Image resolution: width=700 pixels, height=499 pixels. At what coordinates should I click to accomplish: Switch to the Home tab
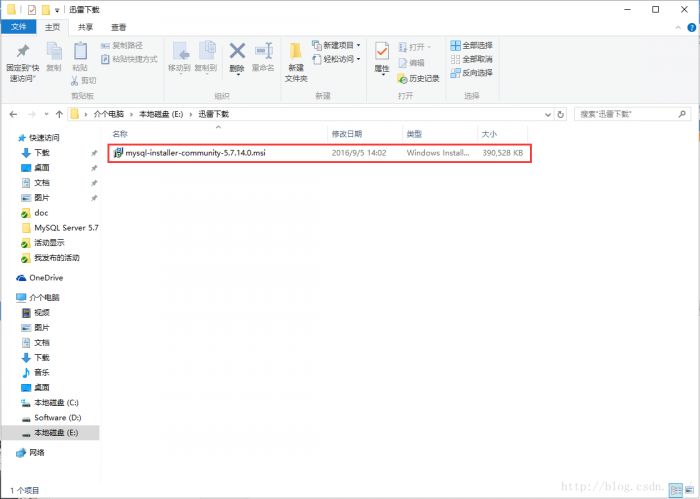(x=52, y=27)
